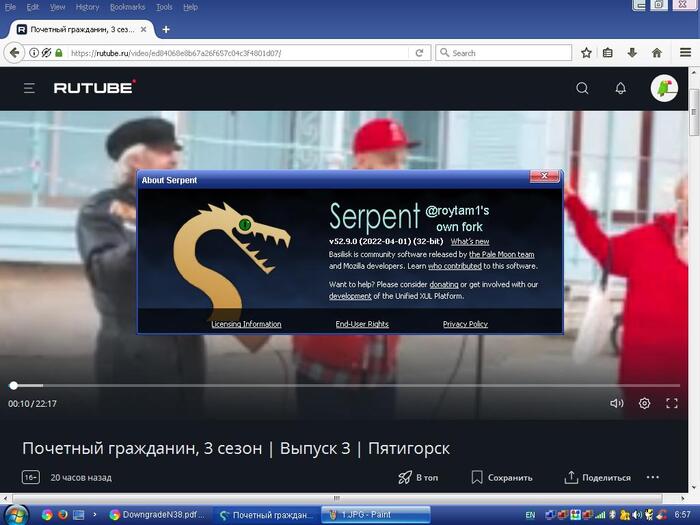Open the Tools menu
Image resolution: width=700 pixels, height=525 pixels.
click(x=164, y=7)
